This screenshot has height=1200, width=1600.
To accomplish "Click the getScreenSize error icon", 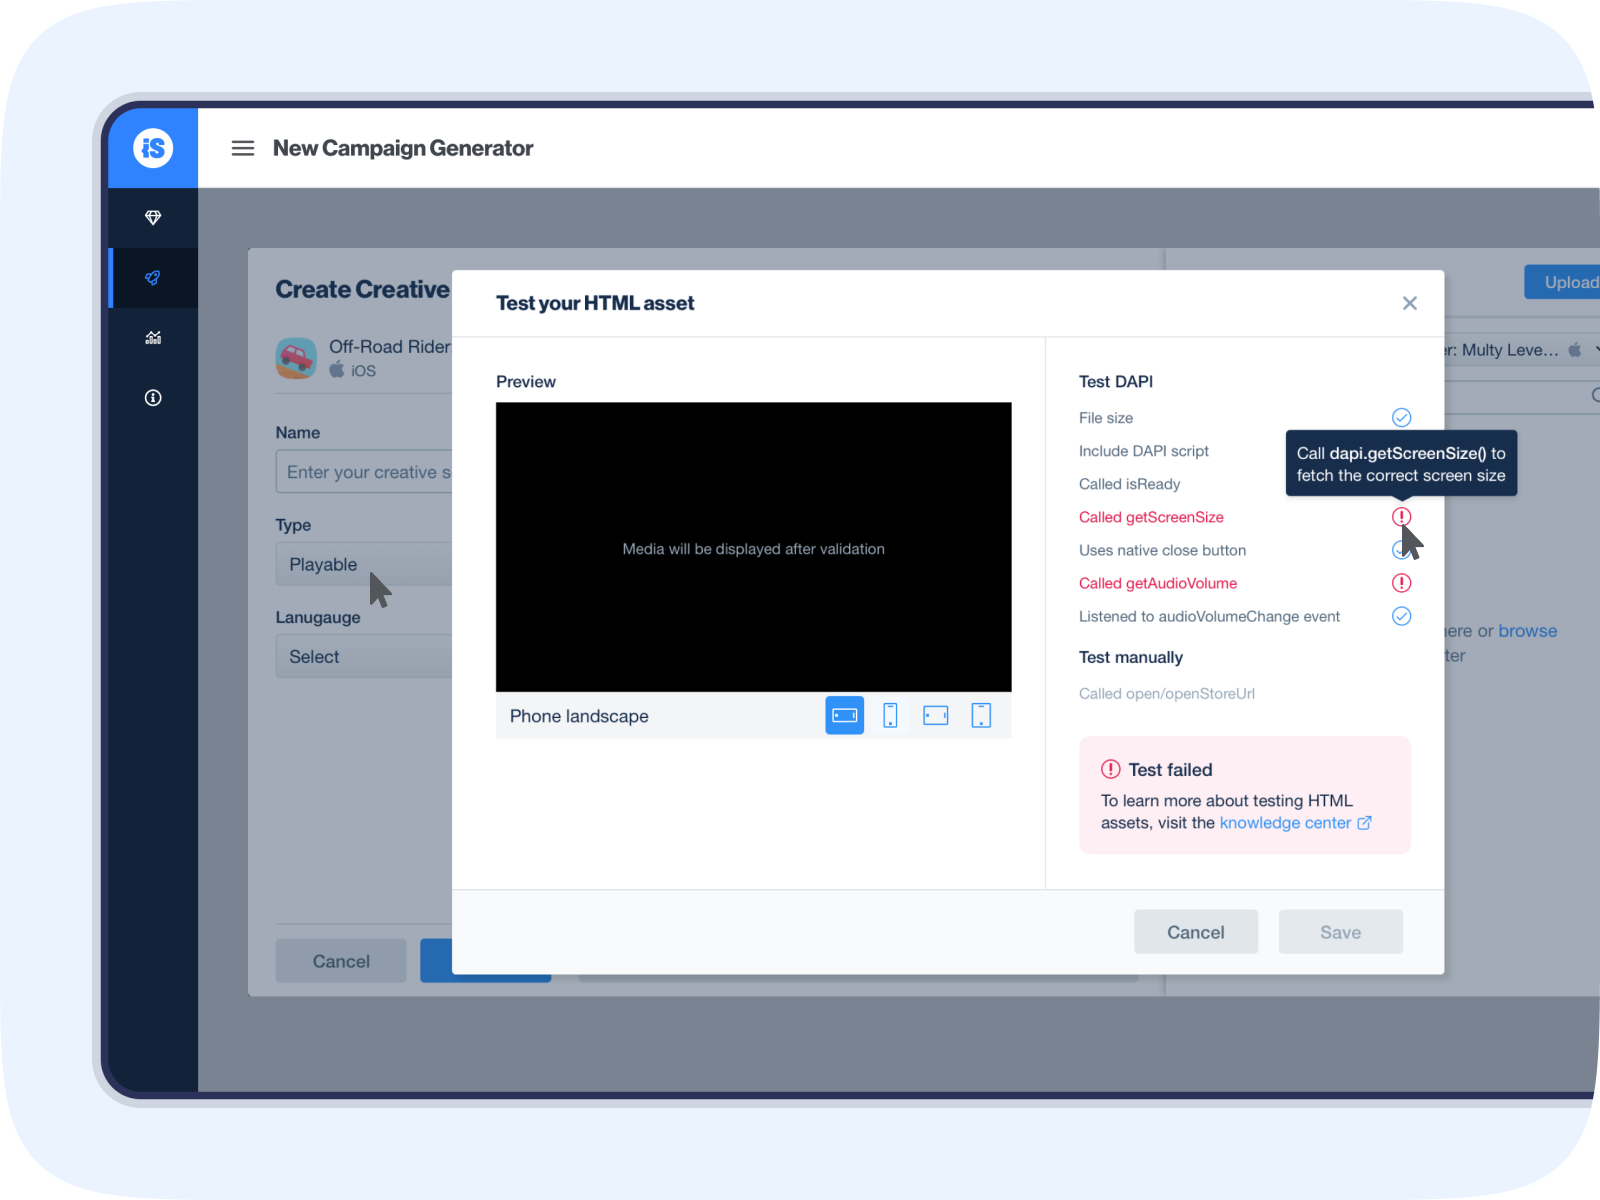I will (1402, 516).
